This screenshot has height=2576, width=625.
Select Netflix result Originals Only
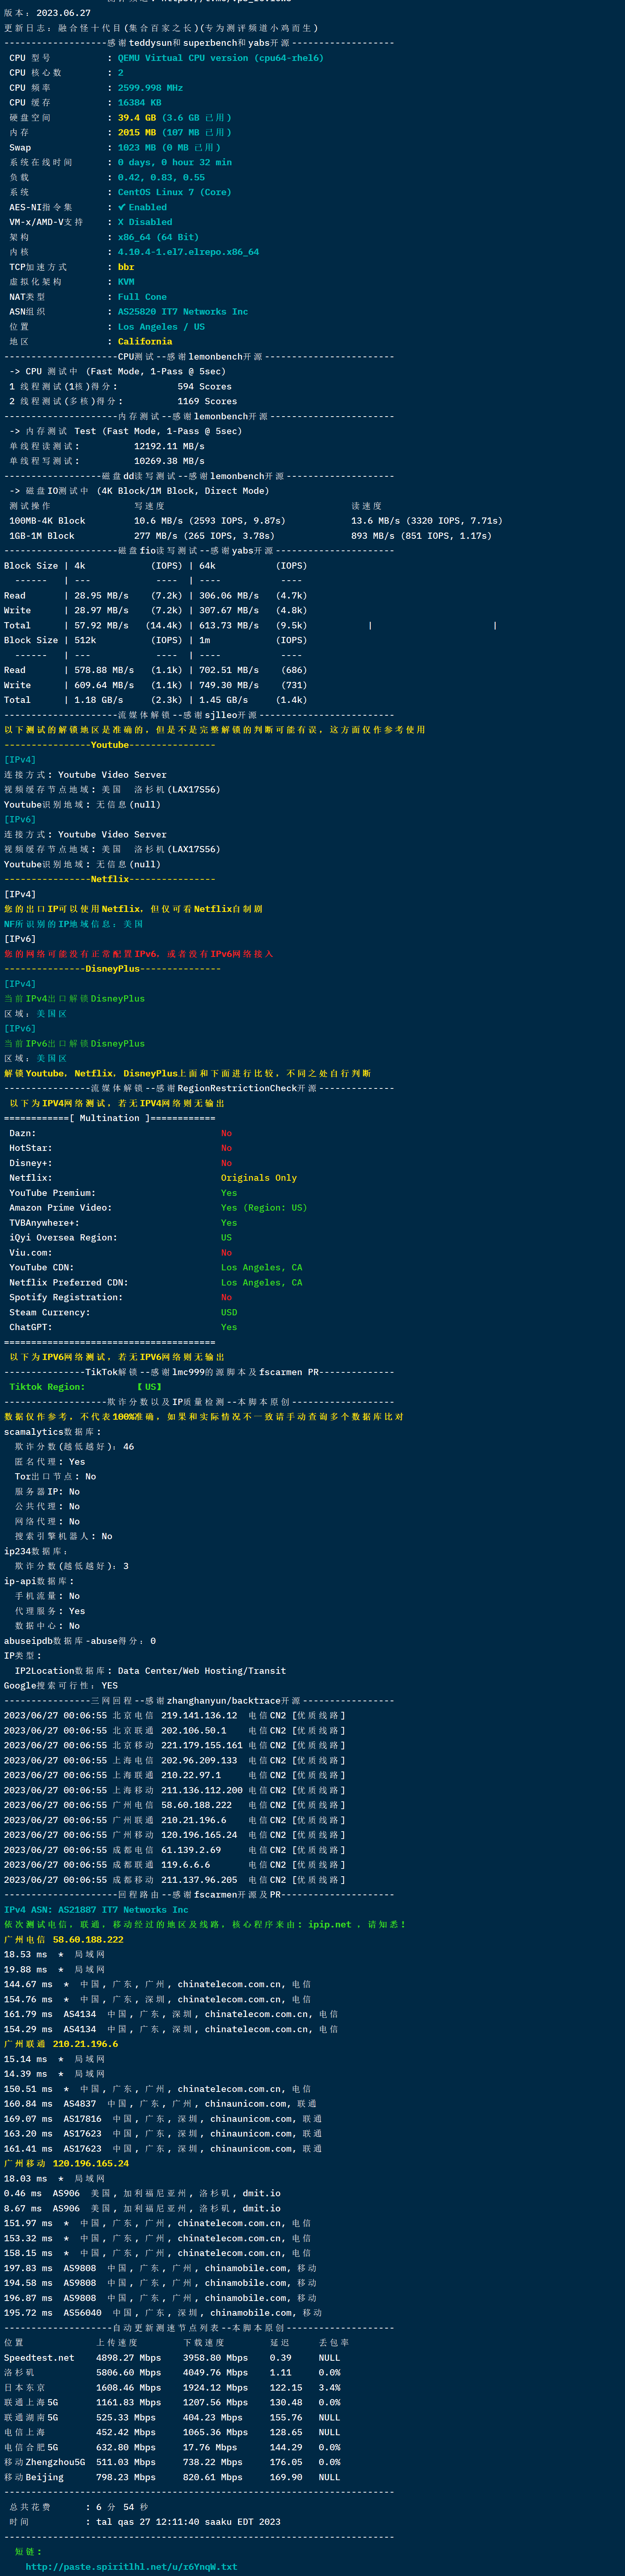(259, 1178)
